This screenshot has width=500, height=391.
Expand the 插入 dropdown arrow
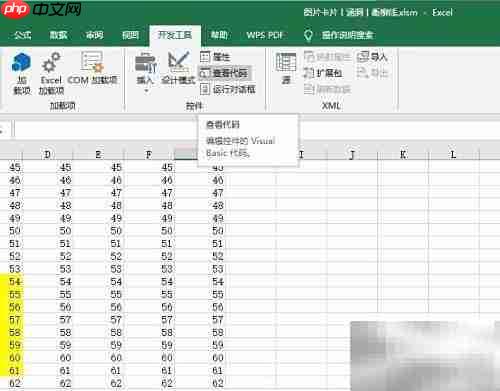pyautogui.click(x=146, y=90)
